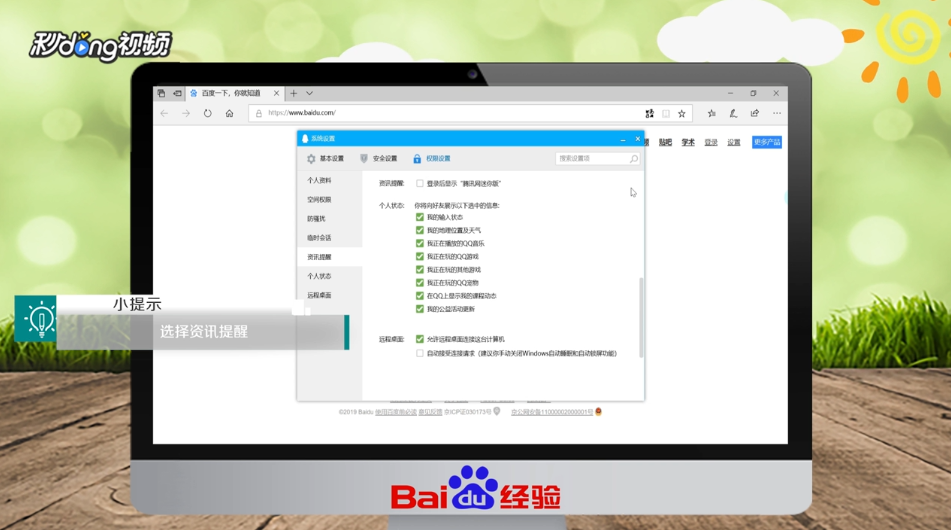Add notes with the pen icon
Screen dimensions: 951x530
pyautogui.click(x=733, y=113)
